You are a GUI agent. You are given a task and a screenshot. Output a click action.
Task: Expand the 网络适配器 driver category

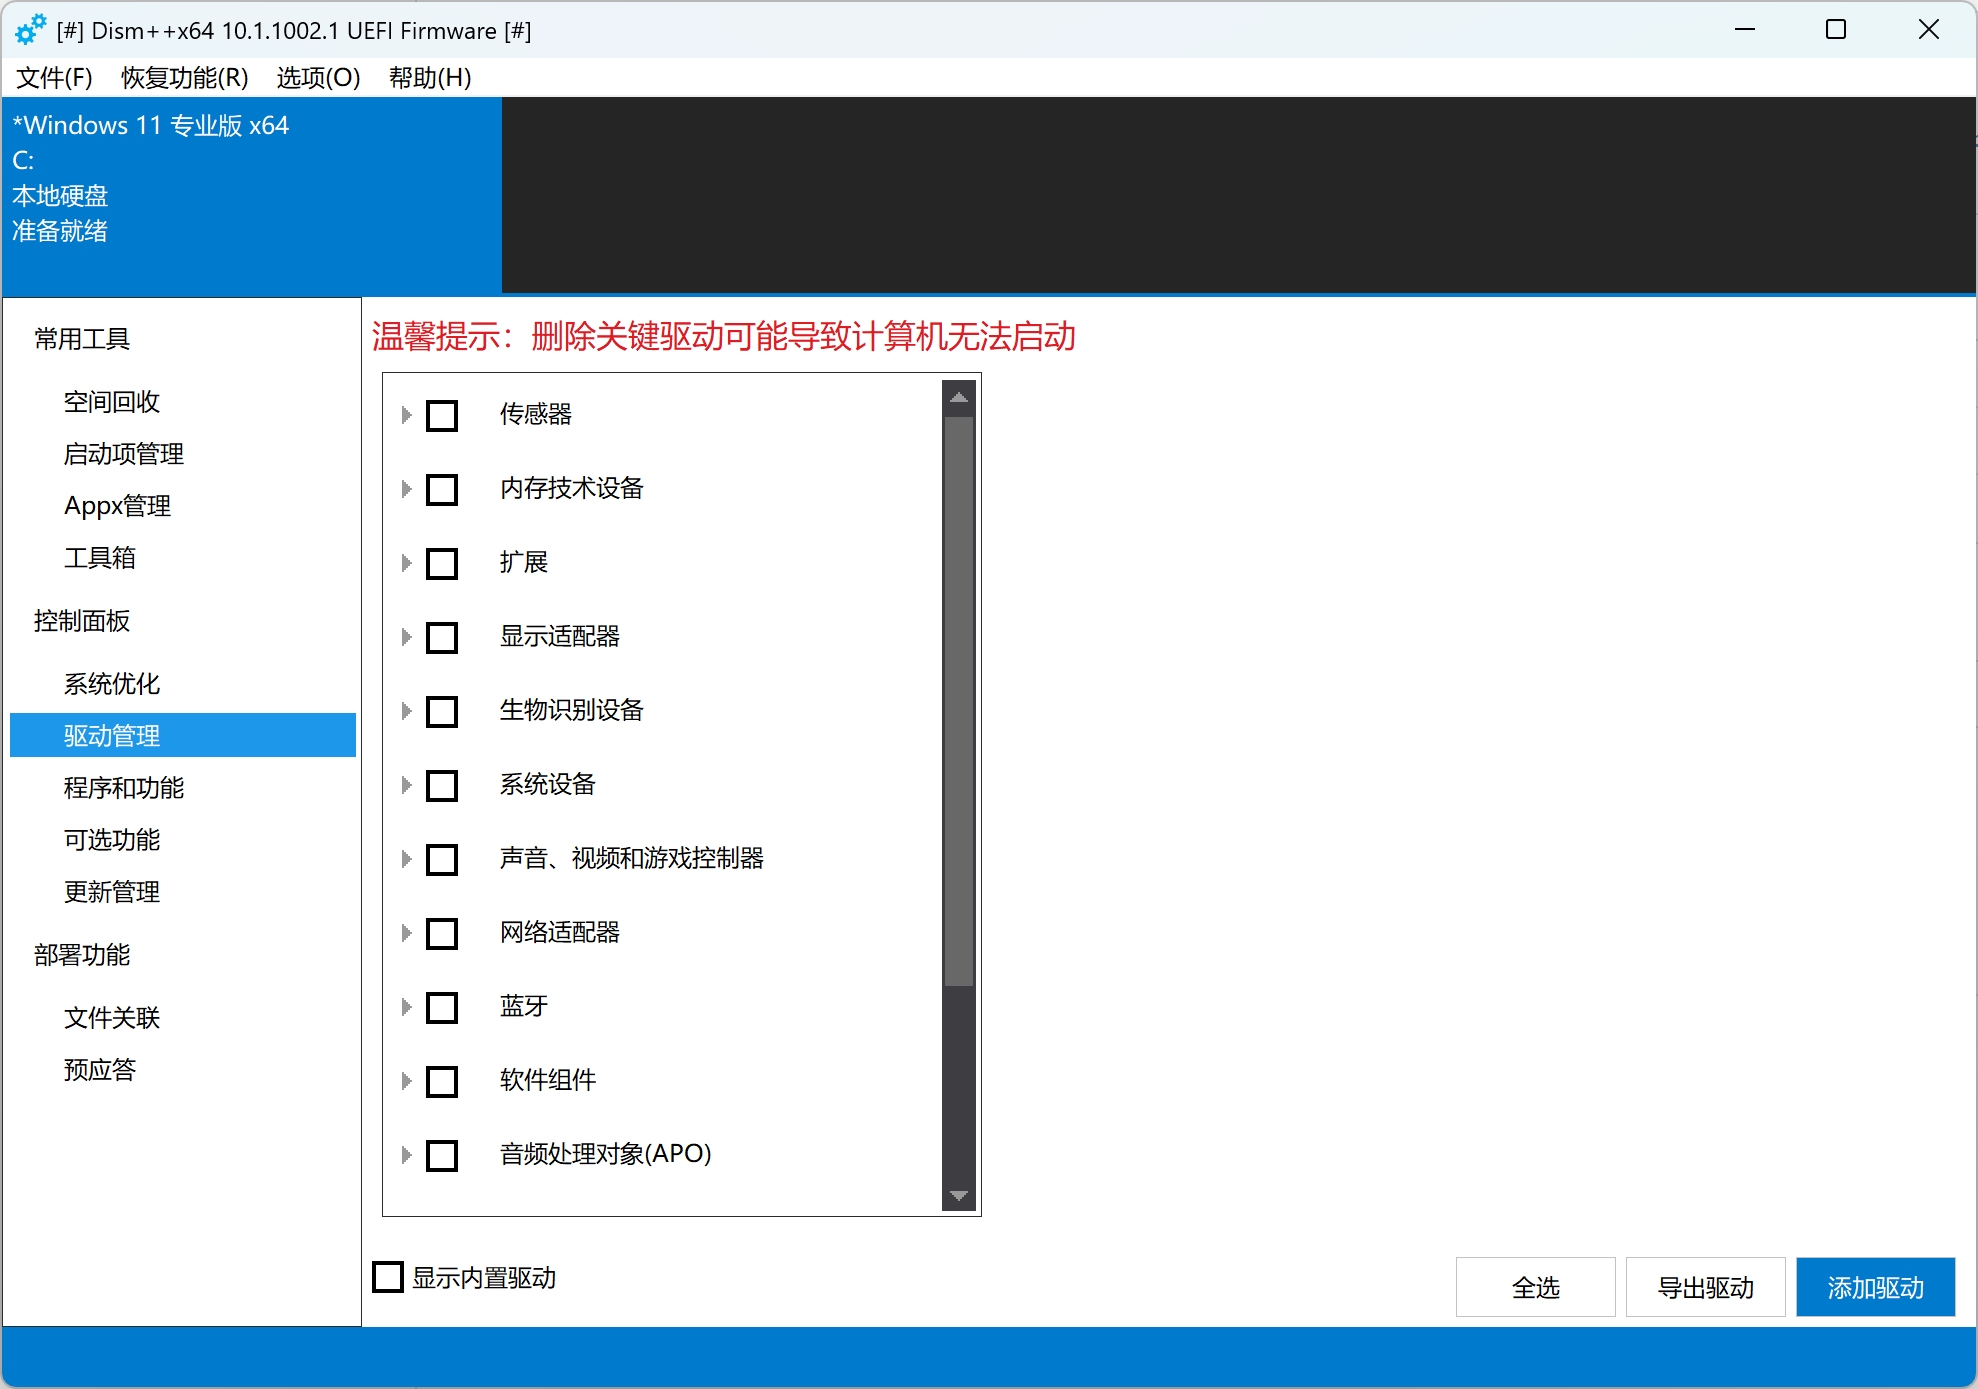coord(406,933)
